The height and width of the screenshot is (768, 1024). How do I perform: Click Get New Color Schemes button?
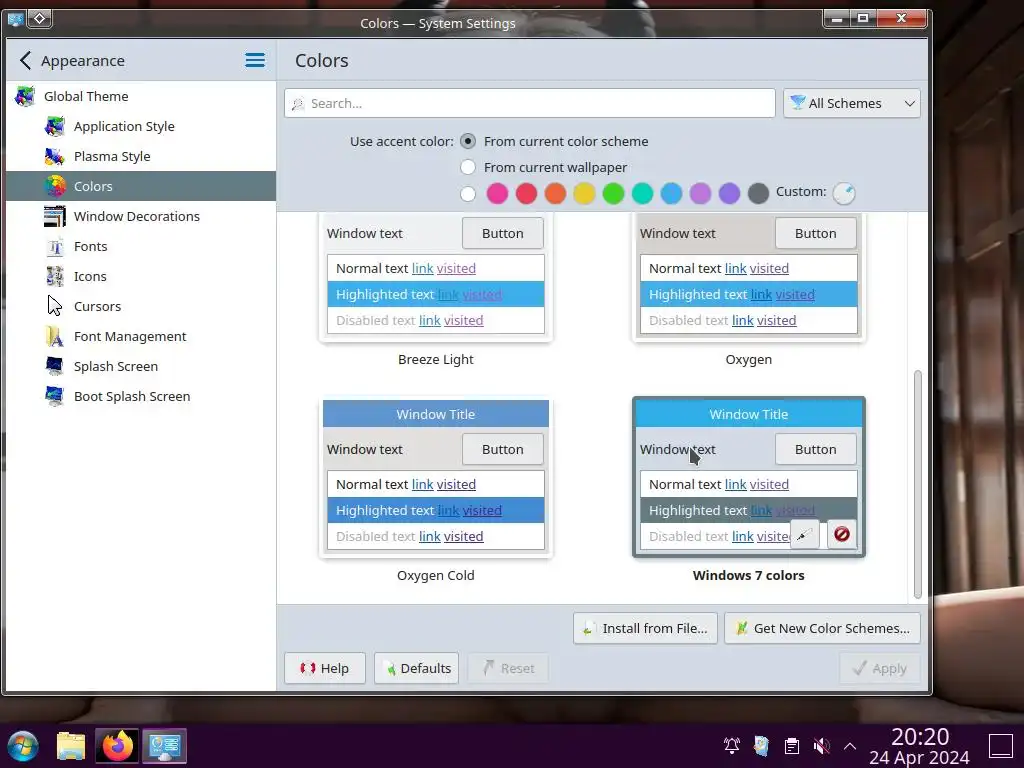pos(822,629)
